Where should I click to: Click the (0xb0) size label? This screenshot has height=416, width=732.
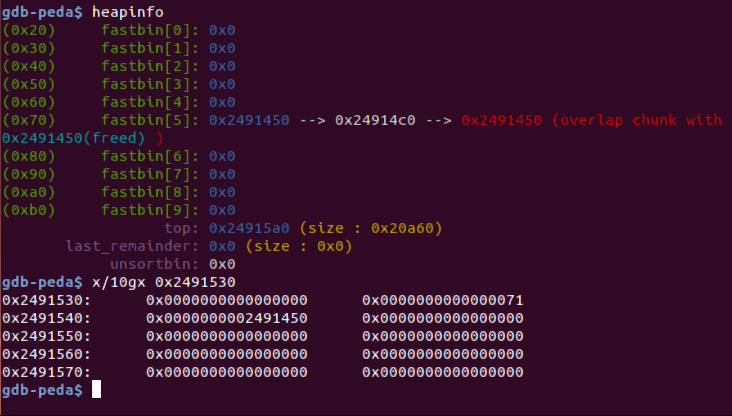click(28, 210)
